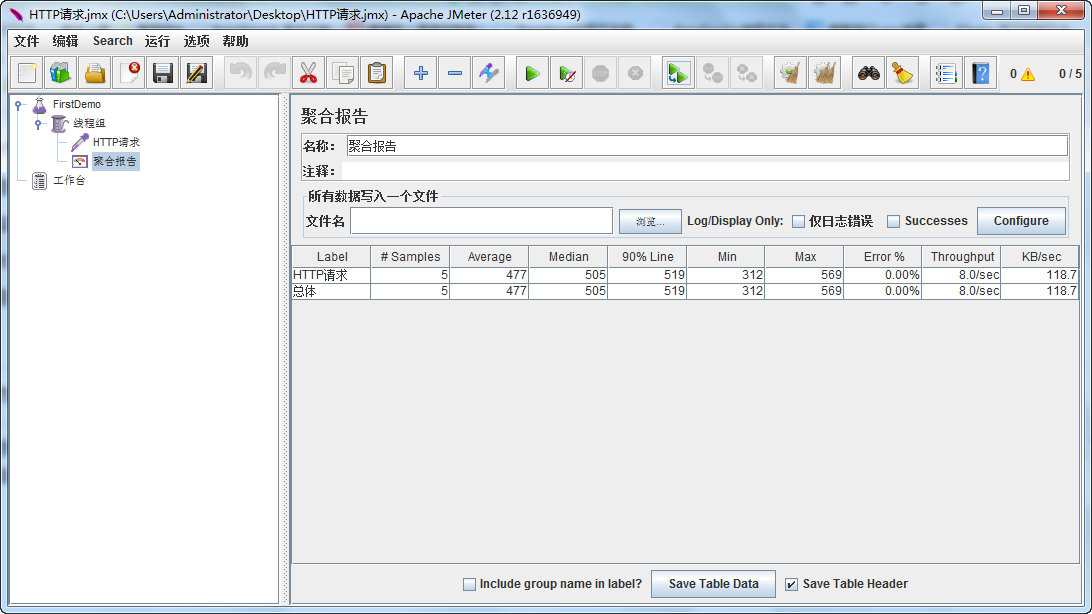This screenshot has height=614, width=1092.
Task: Toggle the 仅日志错误 checkbox
Action: click(x=799, y=221)
